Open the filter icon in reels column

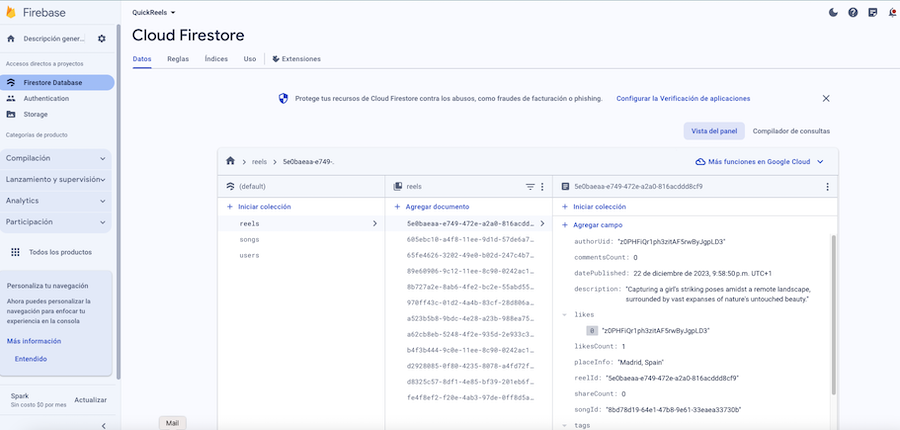(530, 187)
